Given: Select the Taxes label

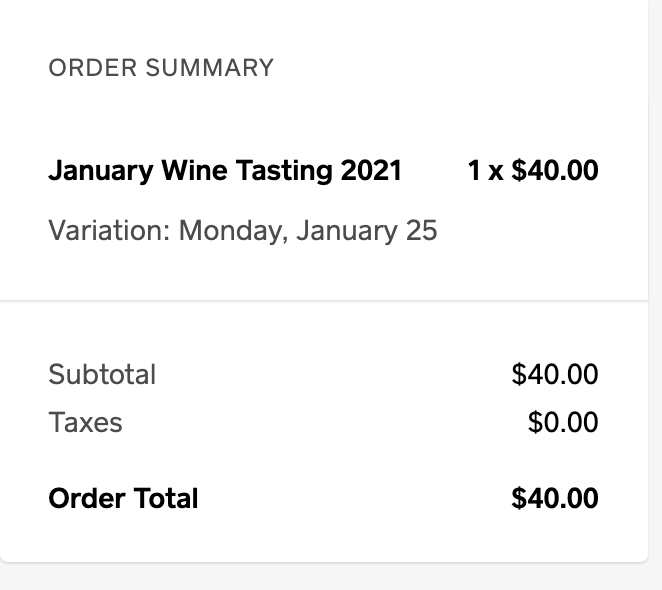Looking at the screenshot, I should pos(85,423).
